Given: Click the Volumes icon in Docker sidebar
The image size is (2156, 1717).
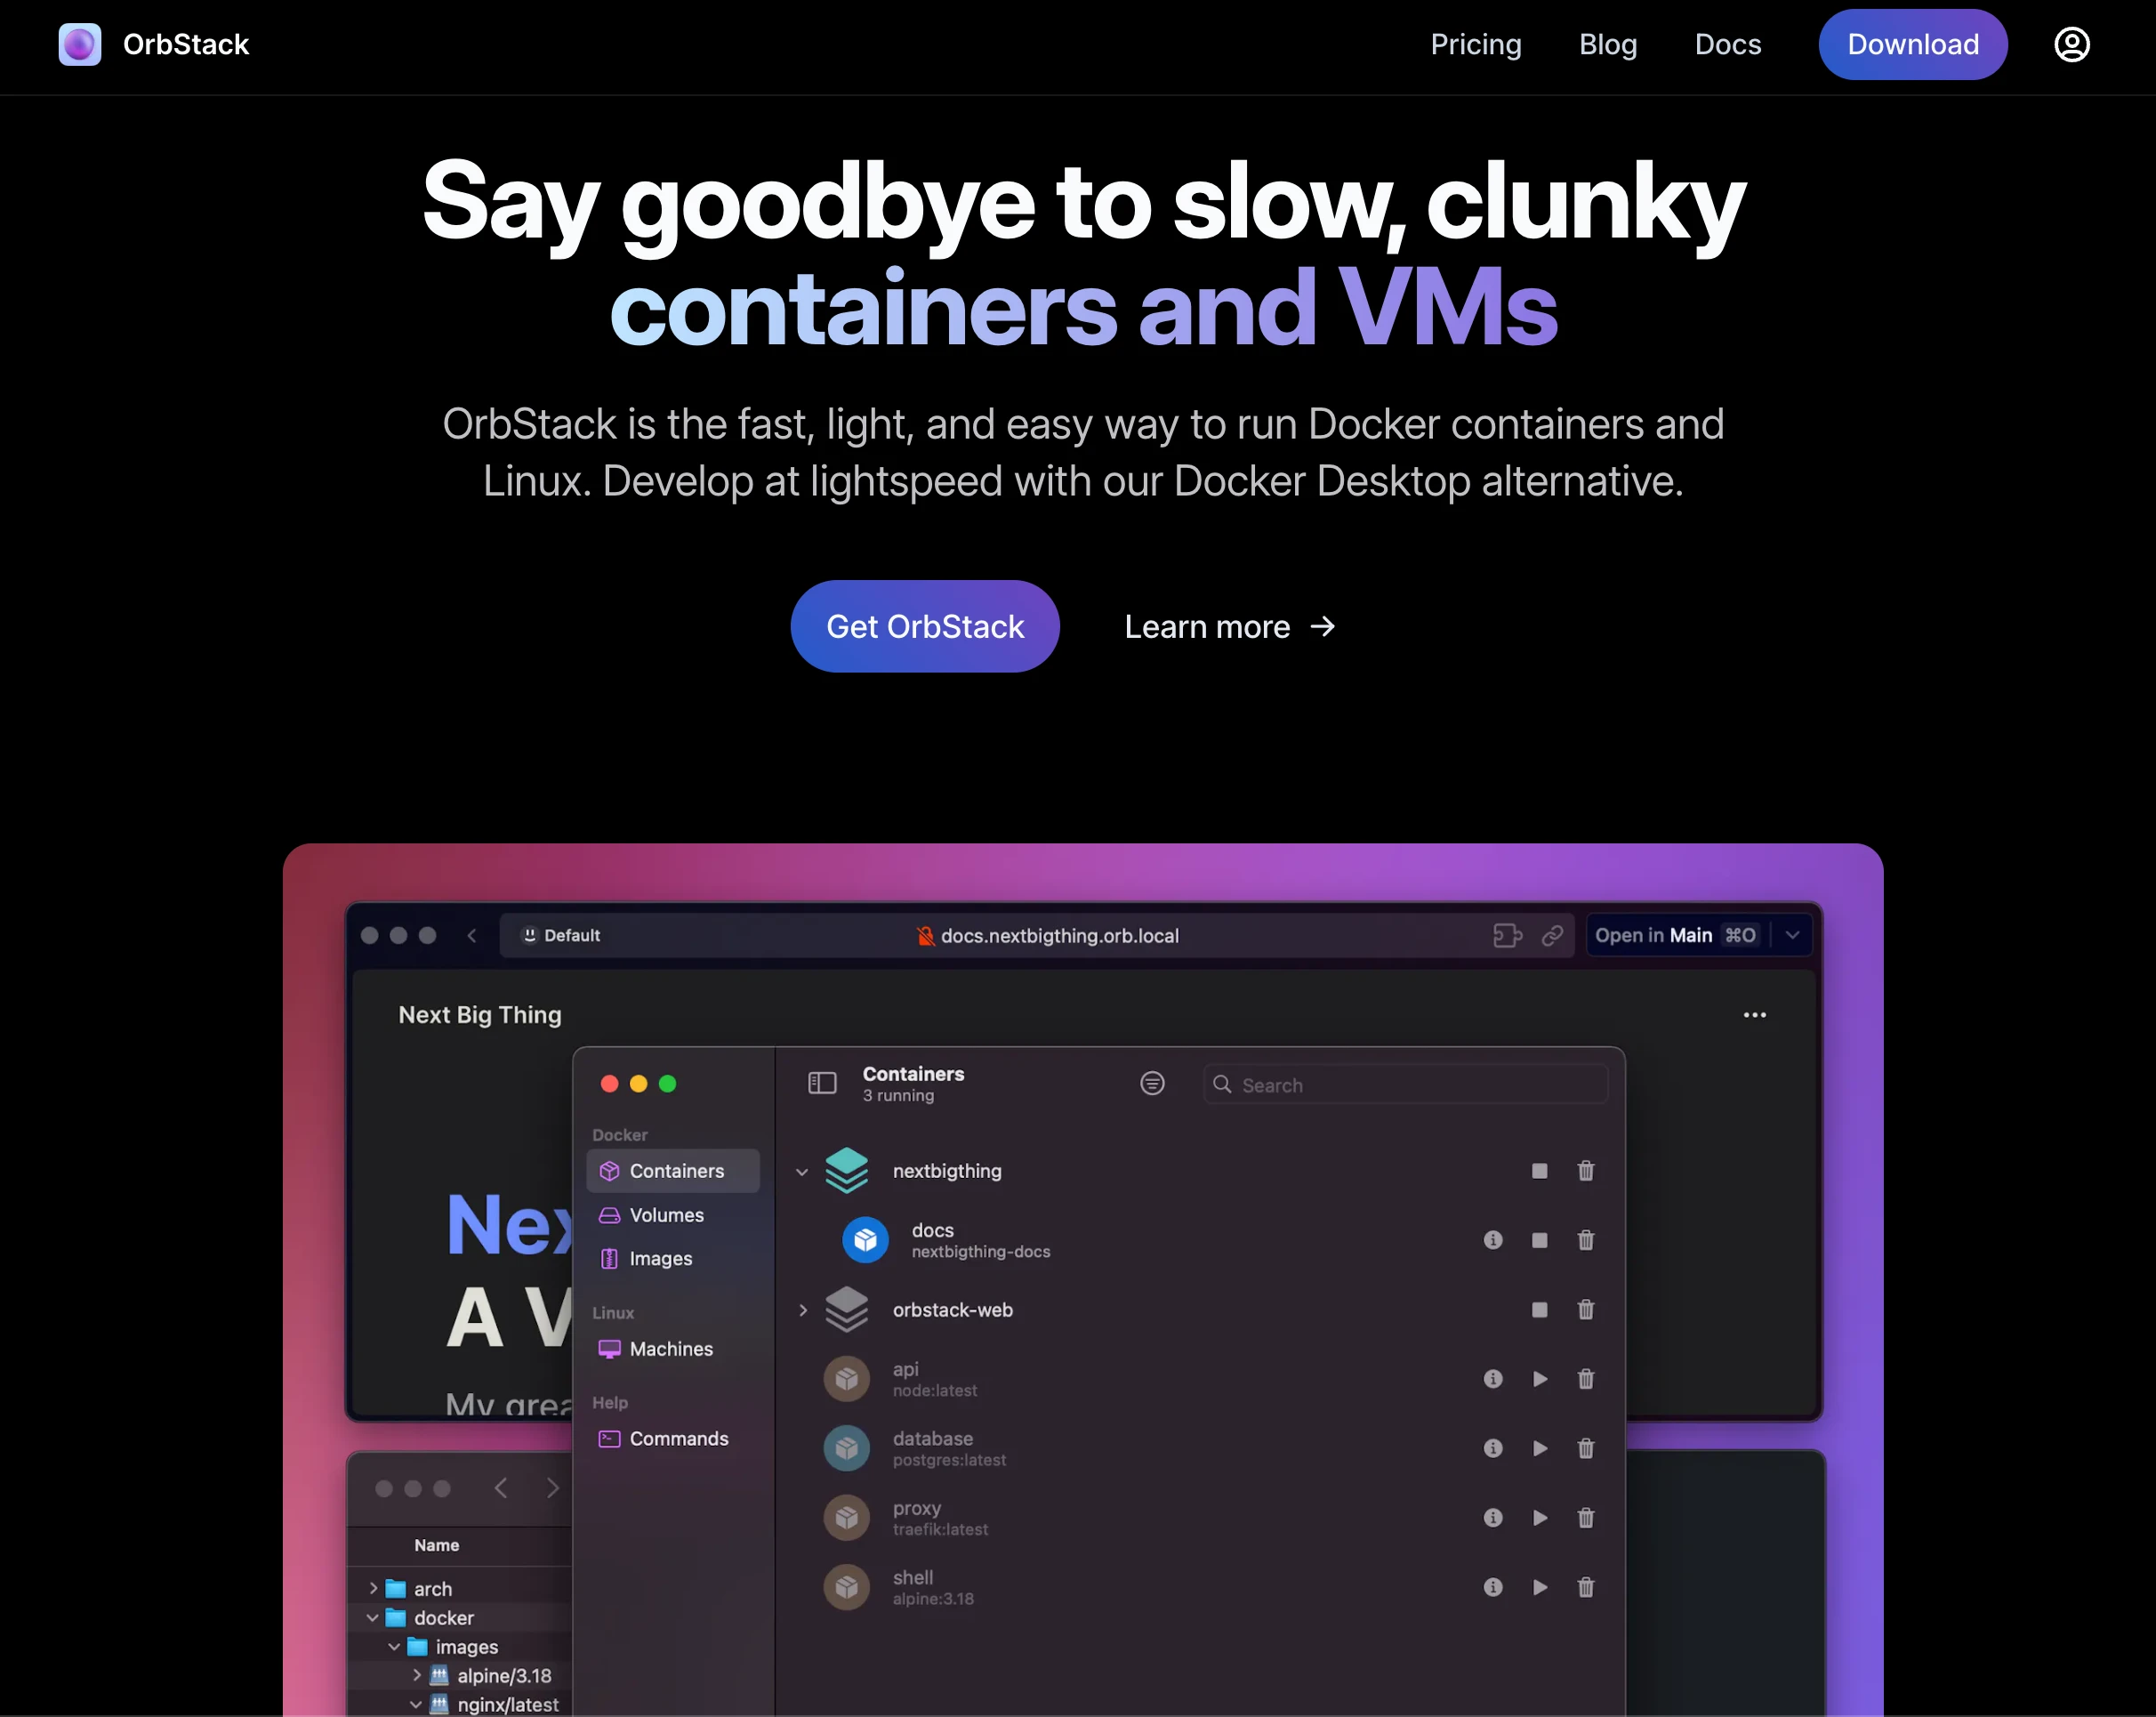Looking at the screenshot, I should coord(611,1214).
